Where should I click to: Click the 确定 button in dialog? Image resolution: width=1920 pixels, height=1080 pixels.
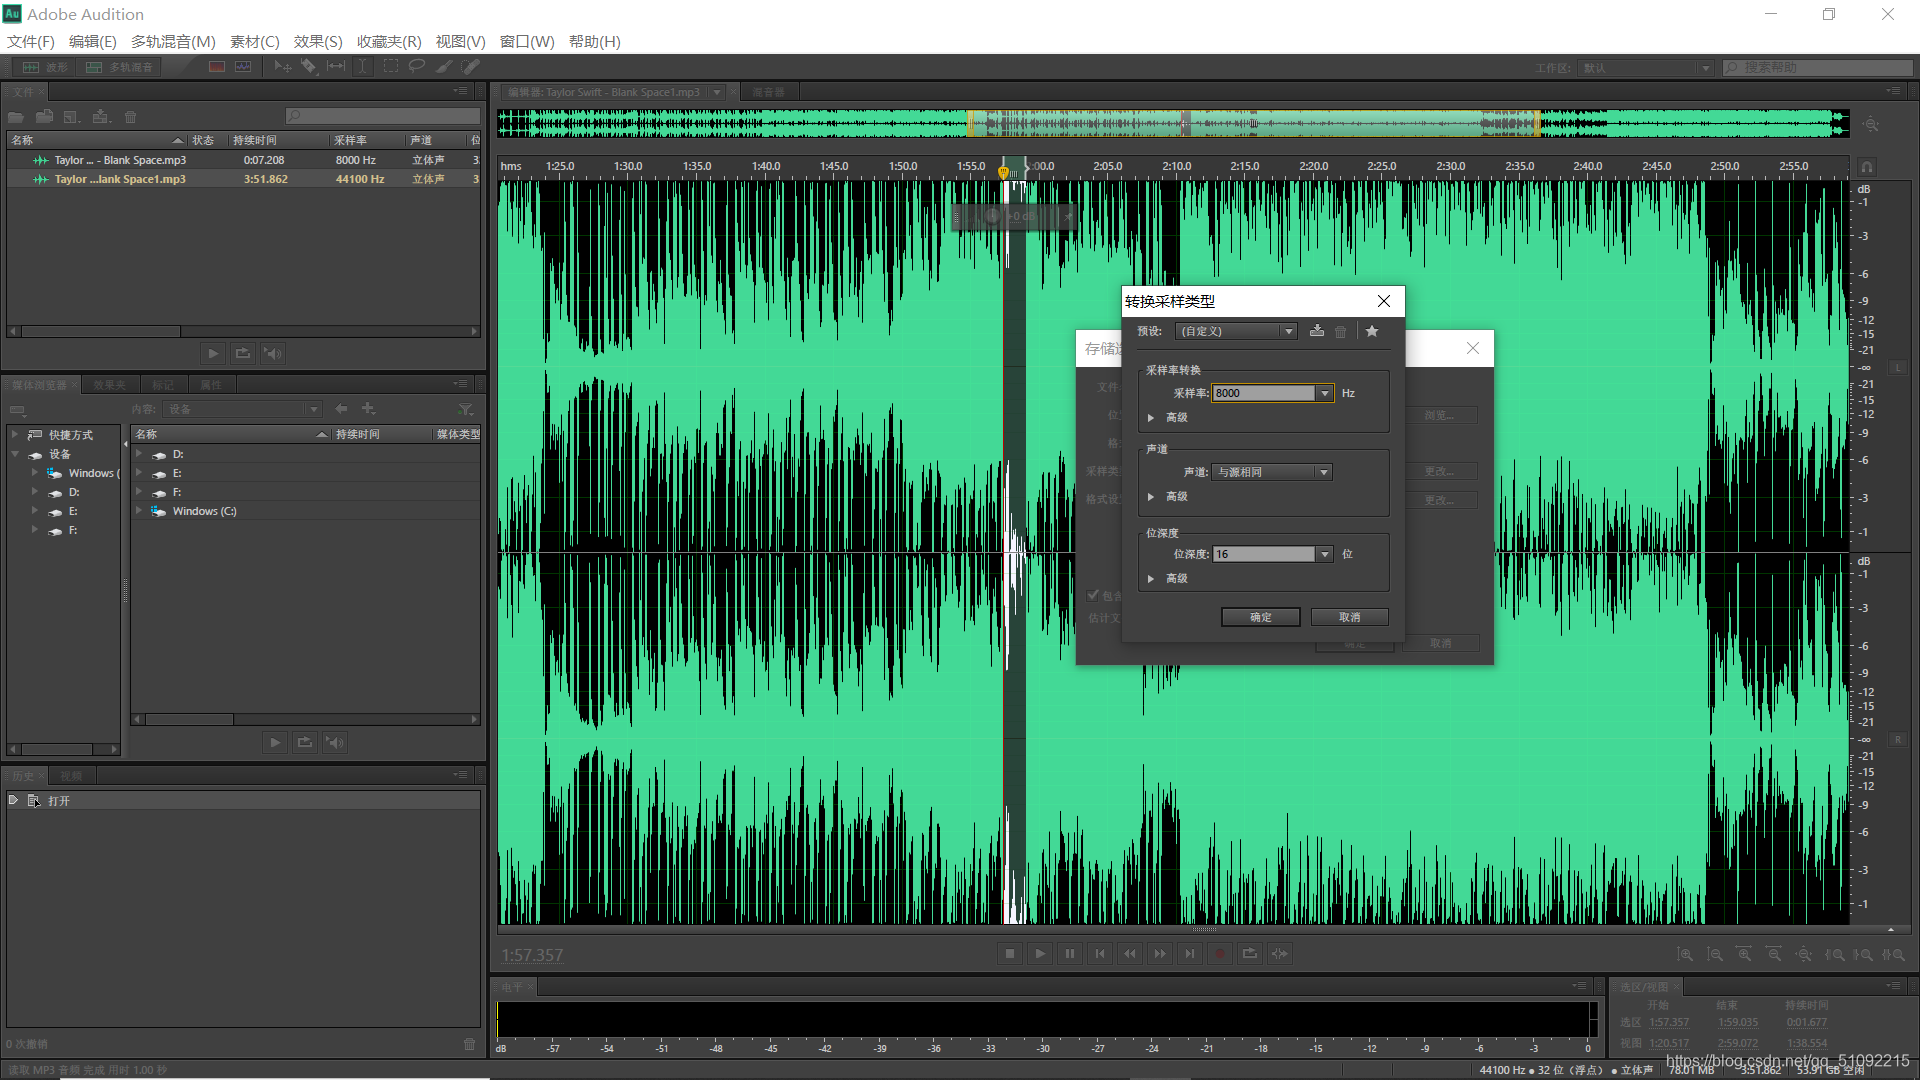click(x=1260, y=617)
